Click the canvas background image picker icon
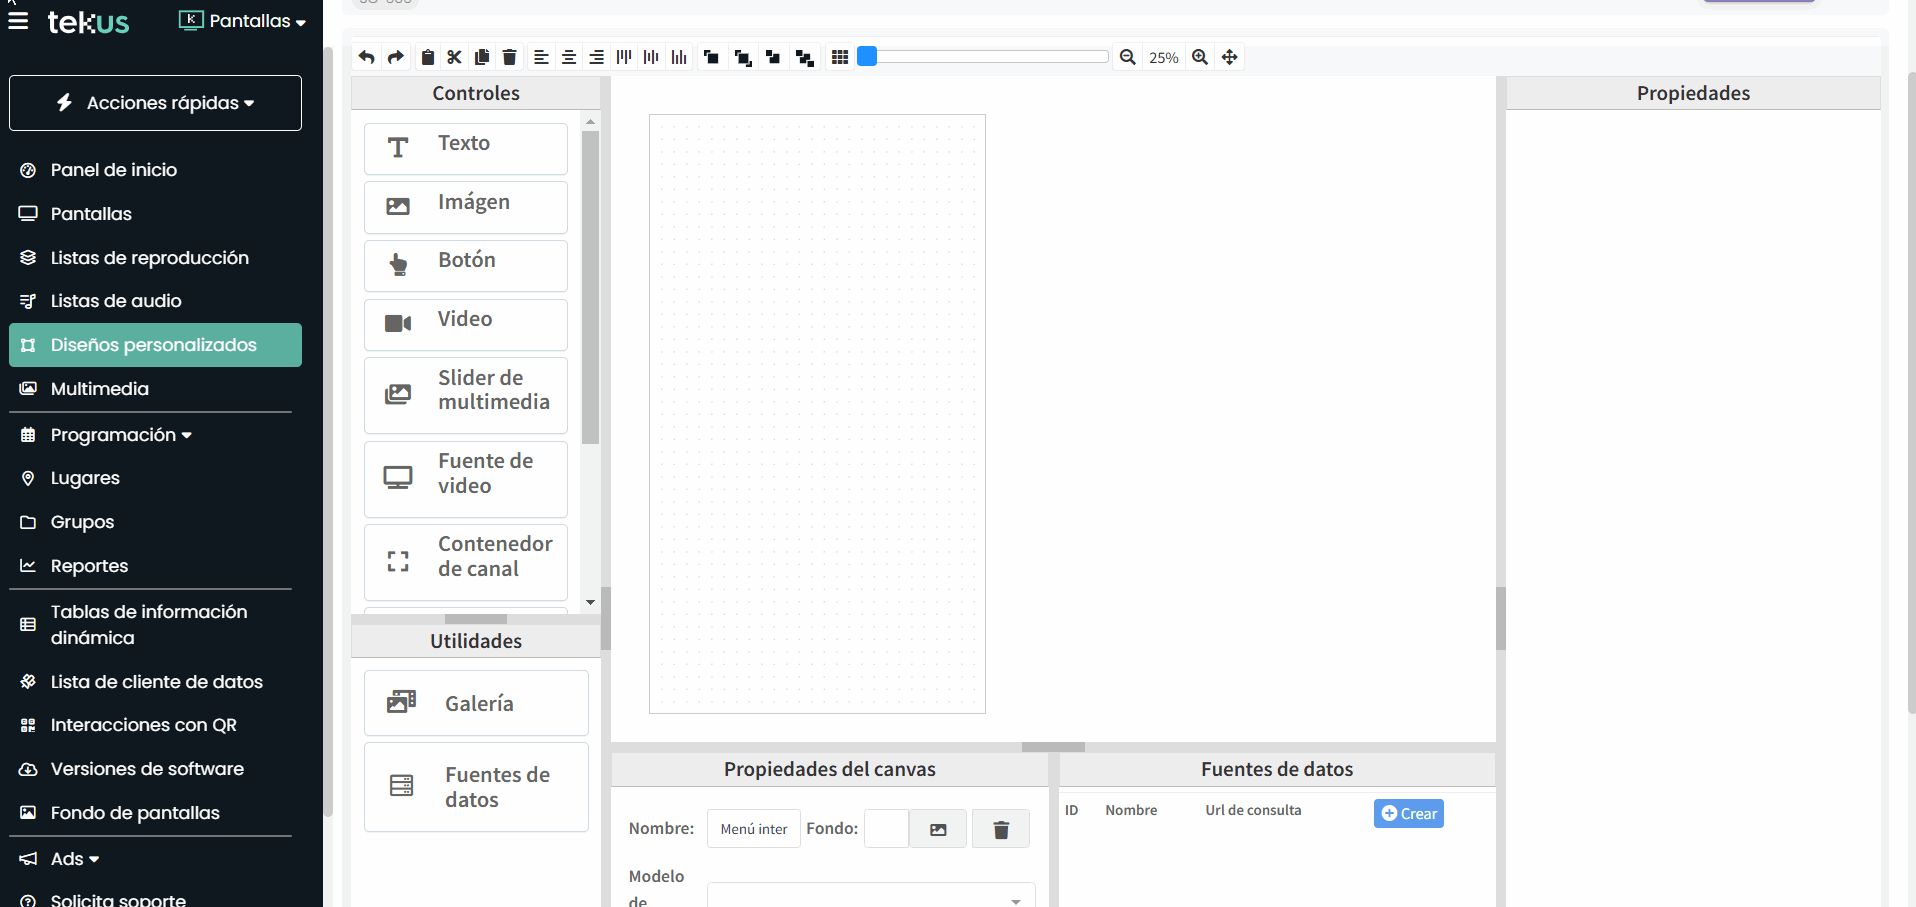 (x=938, y=829)
